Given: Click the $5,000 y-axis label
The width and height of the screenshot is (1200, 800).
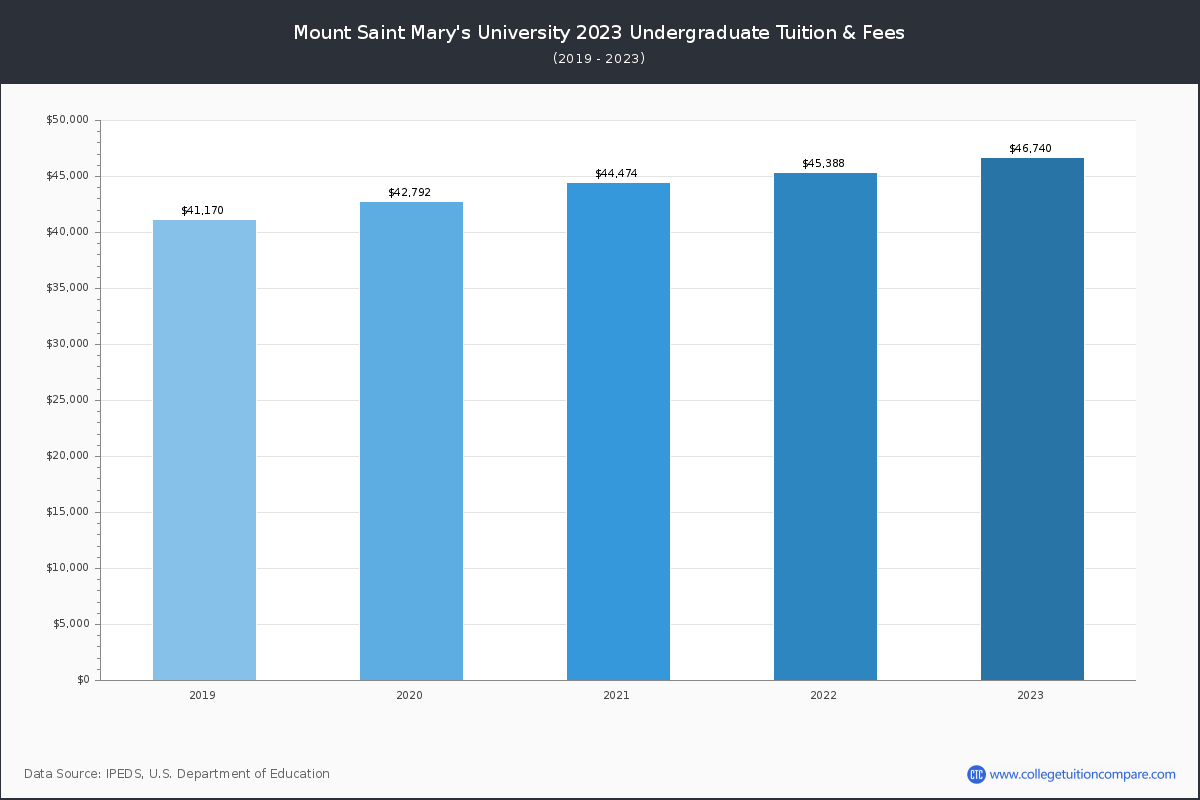Looking at the screenshot, I should coord(71,624).
